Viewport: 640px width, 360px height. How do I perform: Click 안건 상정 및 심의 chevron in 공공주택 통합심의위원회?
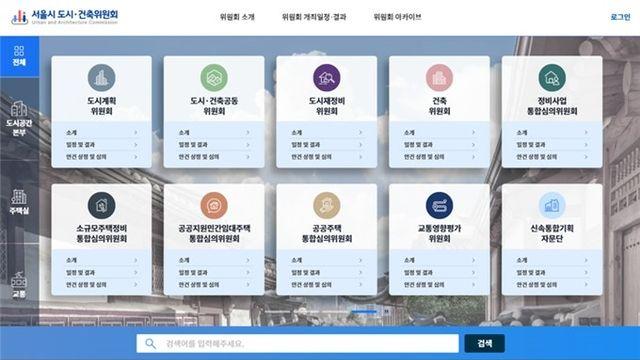pos(360,285)
